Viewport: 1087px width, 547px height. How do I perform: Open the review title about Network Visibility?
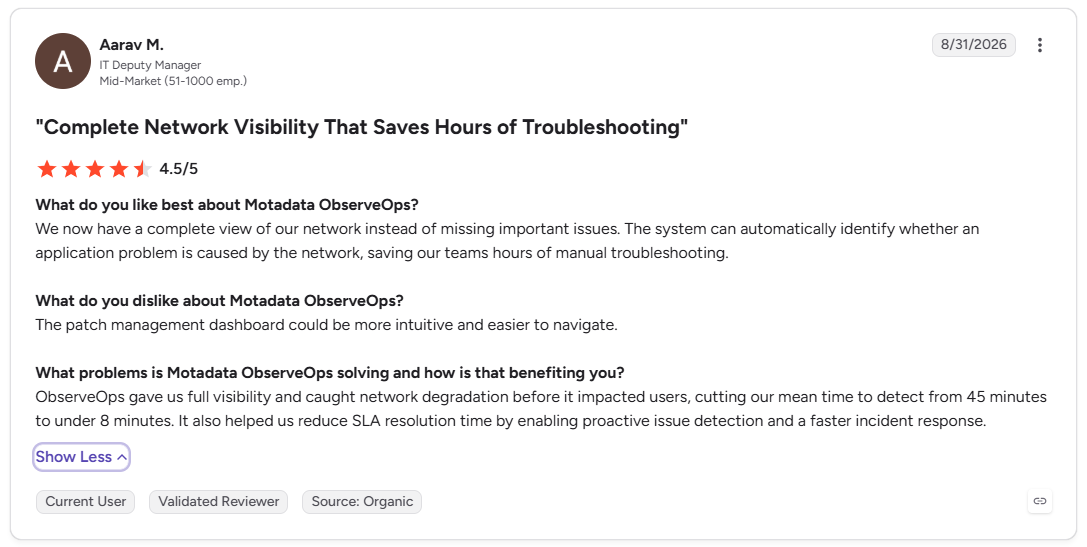point(361,127)
